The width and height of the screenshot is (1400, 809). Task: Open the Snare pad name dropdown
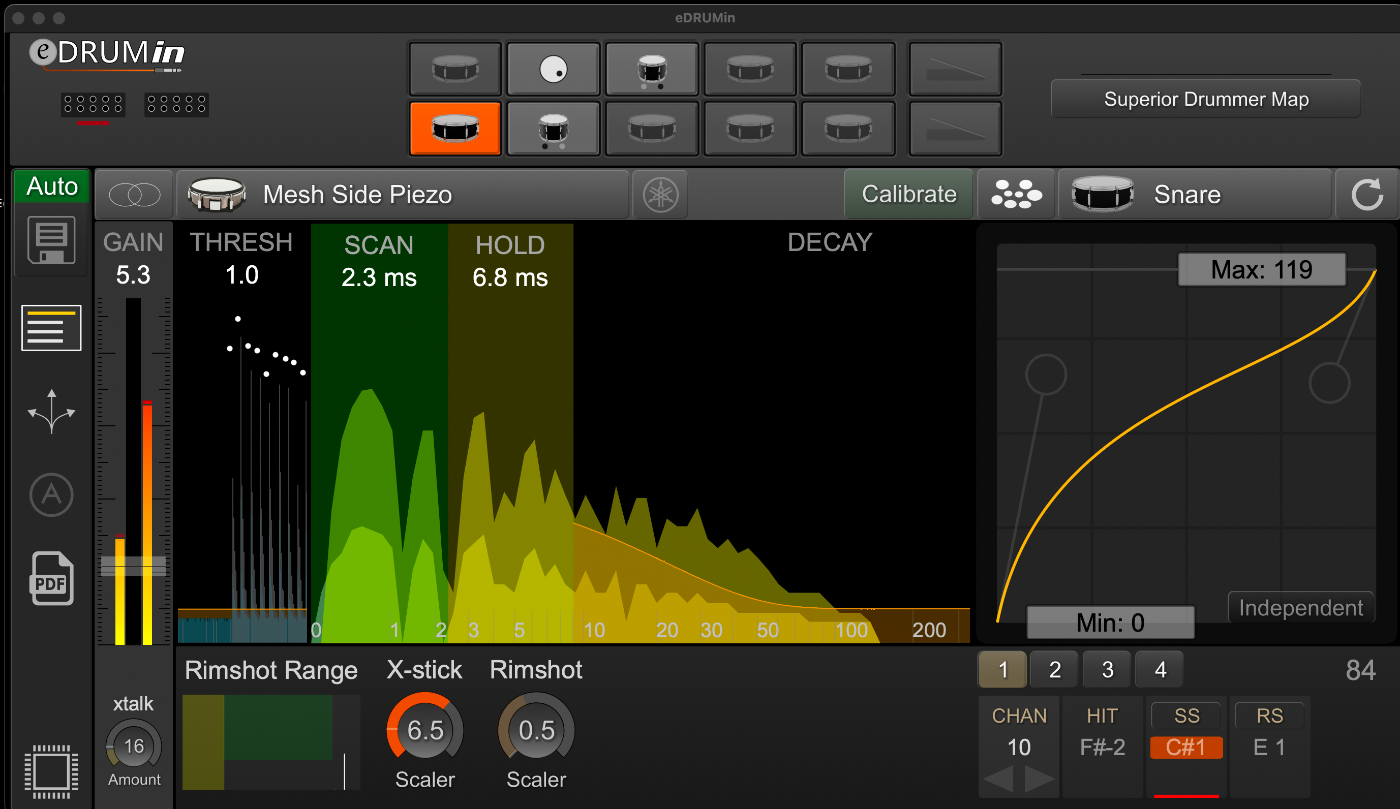point(1196,195)
